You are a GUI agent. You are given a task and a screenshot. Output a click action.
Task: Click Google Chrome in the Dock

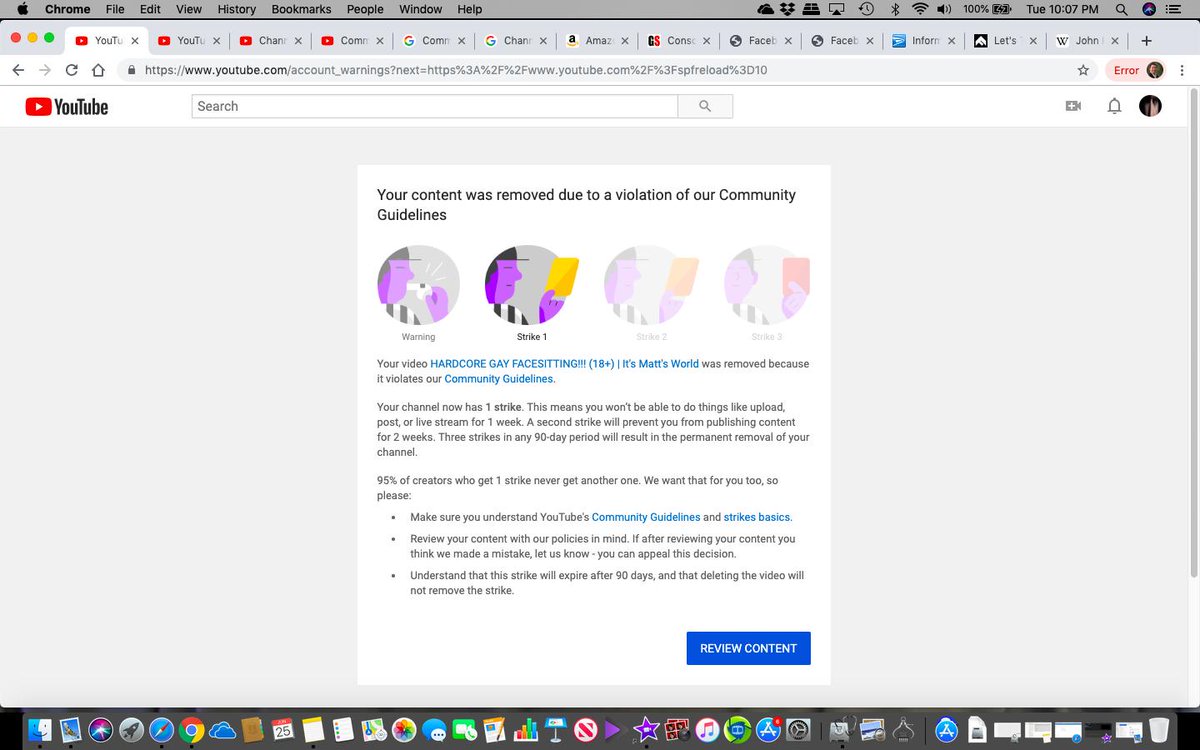point(192,729)
